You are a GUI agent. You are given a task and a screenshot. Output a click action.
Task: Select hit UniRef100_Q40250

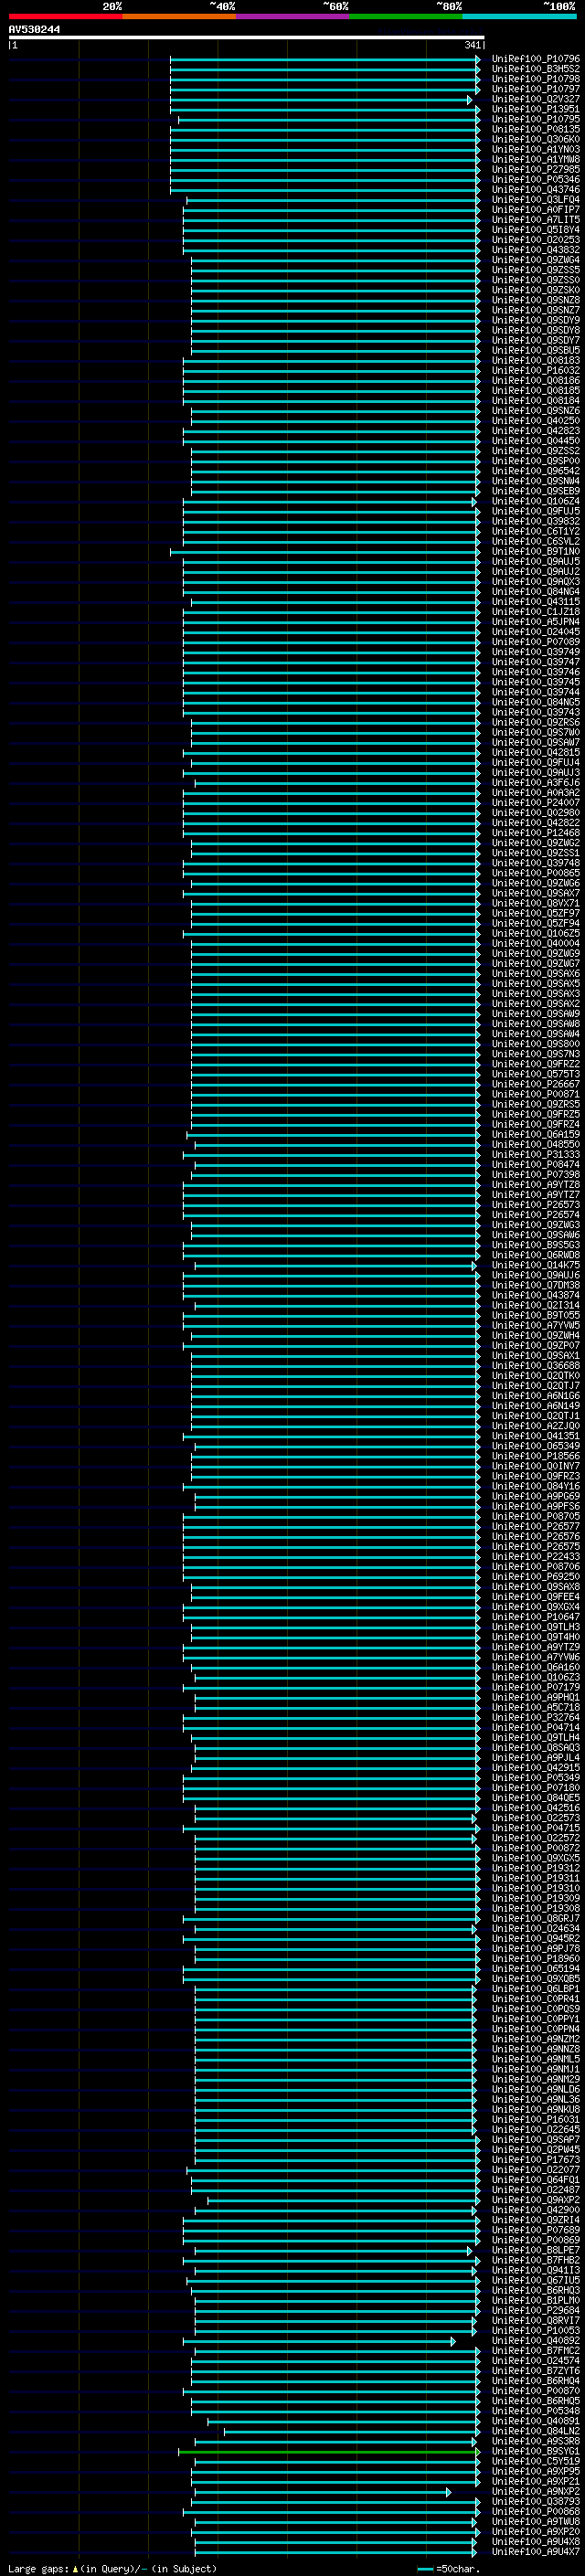(x=536, y=421)
